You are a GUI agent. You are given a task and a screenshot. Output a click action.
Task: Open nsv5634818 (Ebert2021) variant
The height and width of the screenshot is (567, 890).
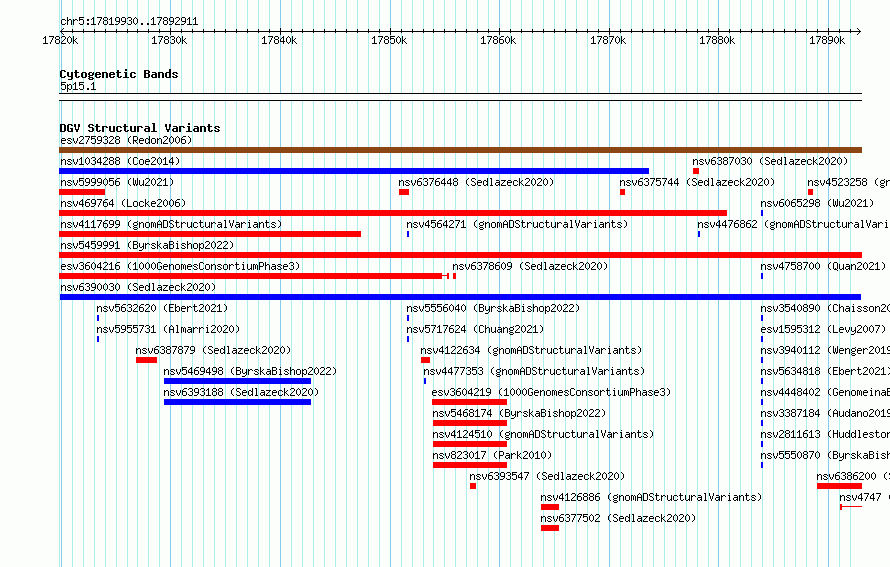(825, 371)
